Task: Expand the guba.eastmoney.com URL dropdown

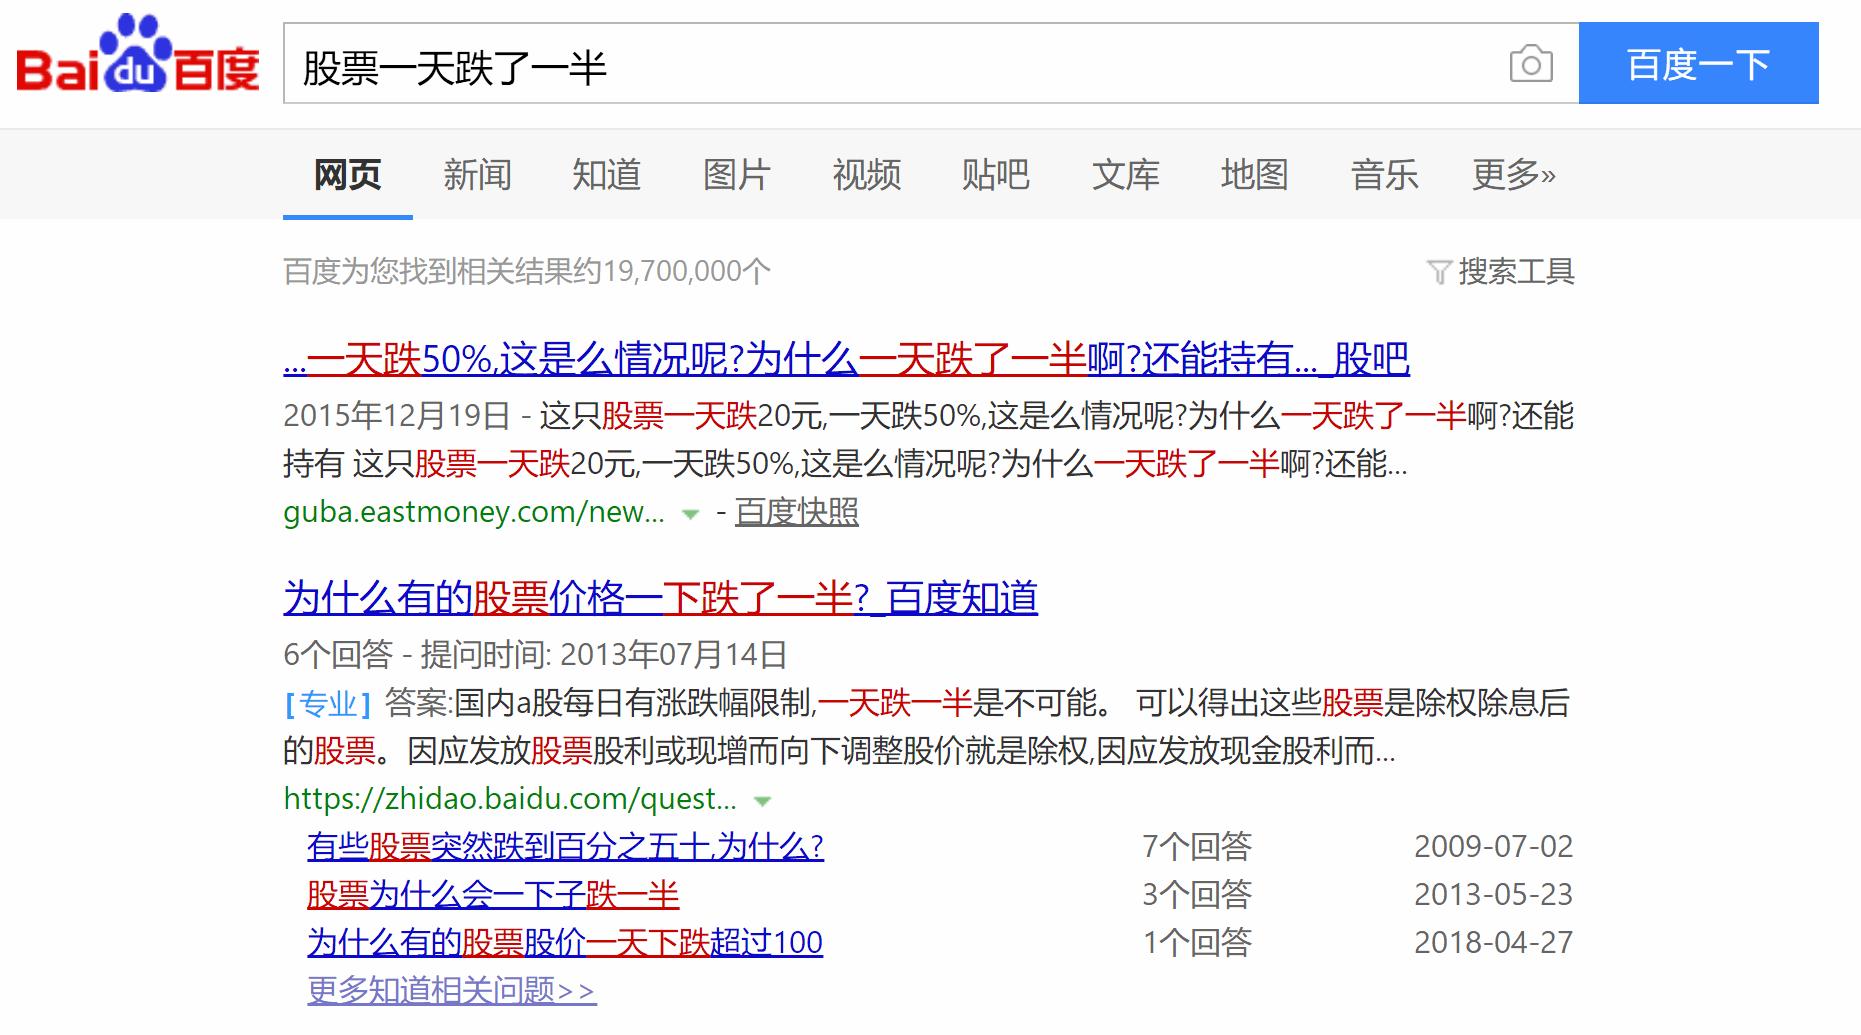Action: [x=689, y=513]
